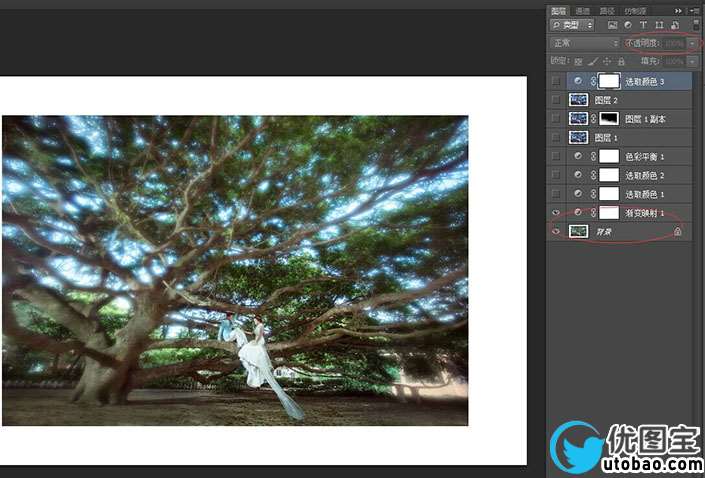Open the 类型 filter kind dropdown
This screenshot has width=705, height=478.
[x=572, y=25]
